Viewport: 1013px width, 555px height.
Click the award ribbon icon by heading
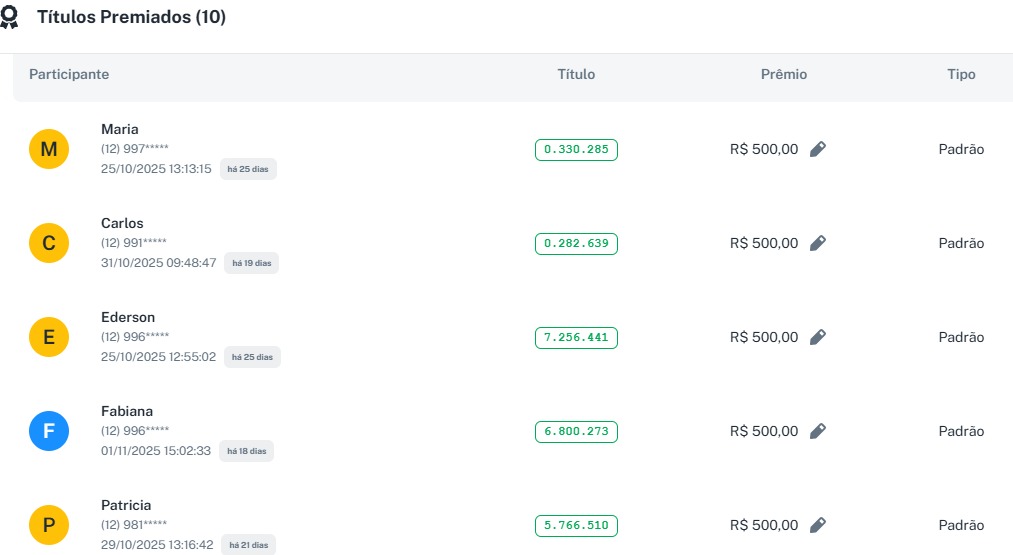pyautogui.click(x=10, y=18)
